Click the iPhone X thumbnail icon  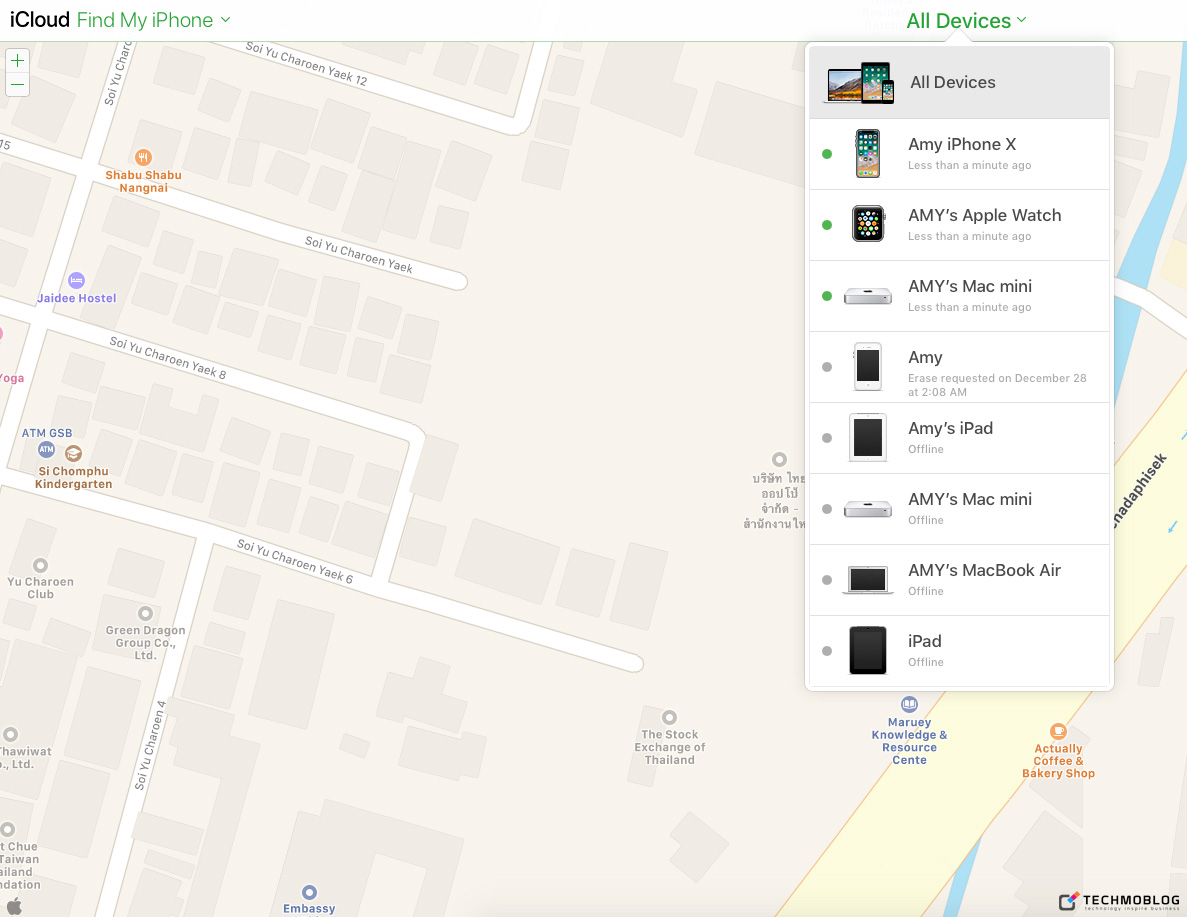click(868, 154)
